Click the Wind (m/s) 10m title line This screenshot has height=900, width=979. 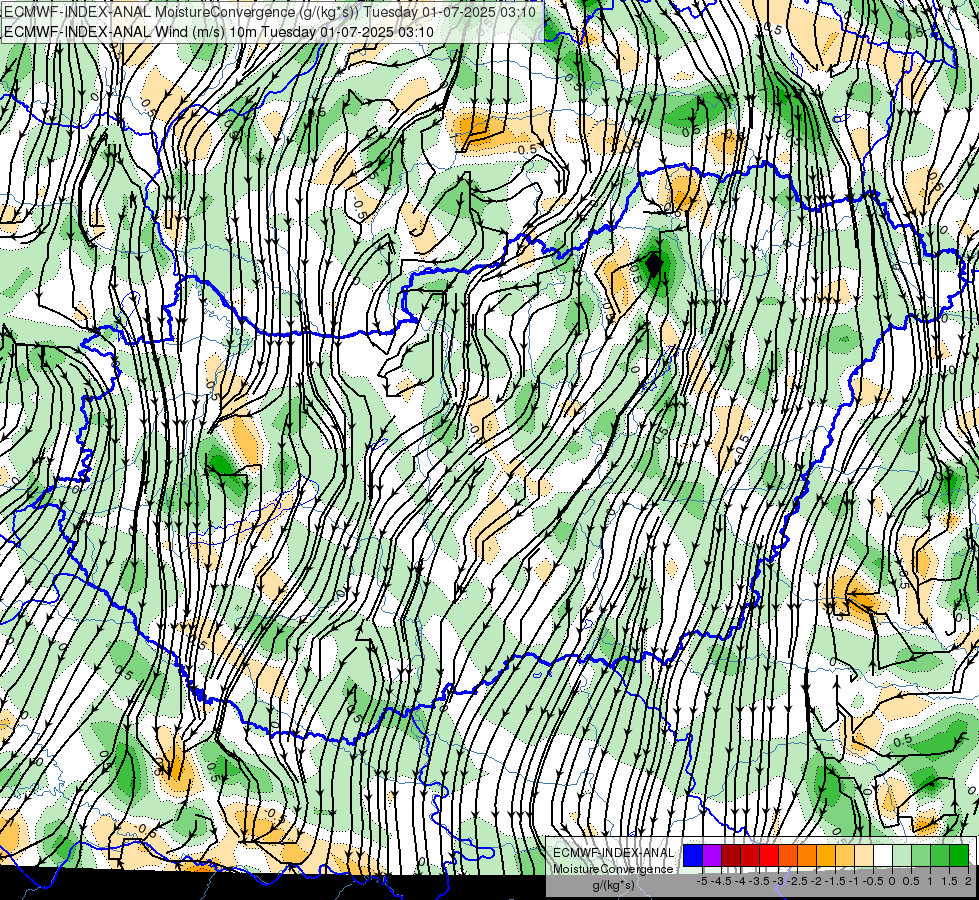(219, 32)
